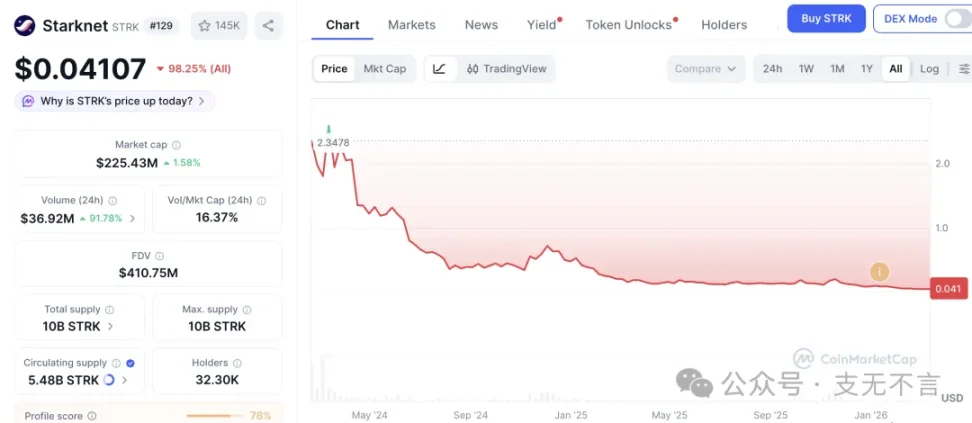972x423 pixels.
Task: Switch chart to Mkt Cap view
Action: (384, 69)
